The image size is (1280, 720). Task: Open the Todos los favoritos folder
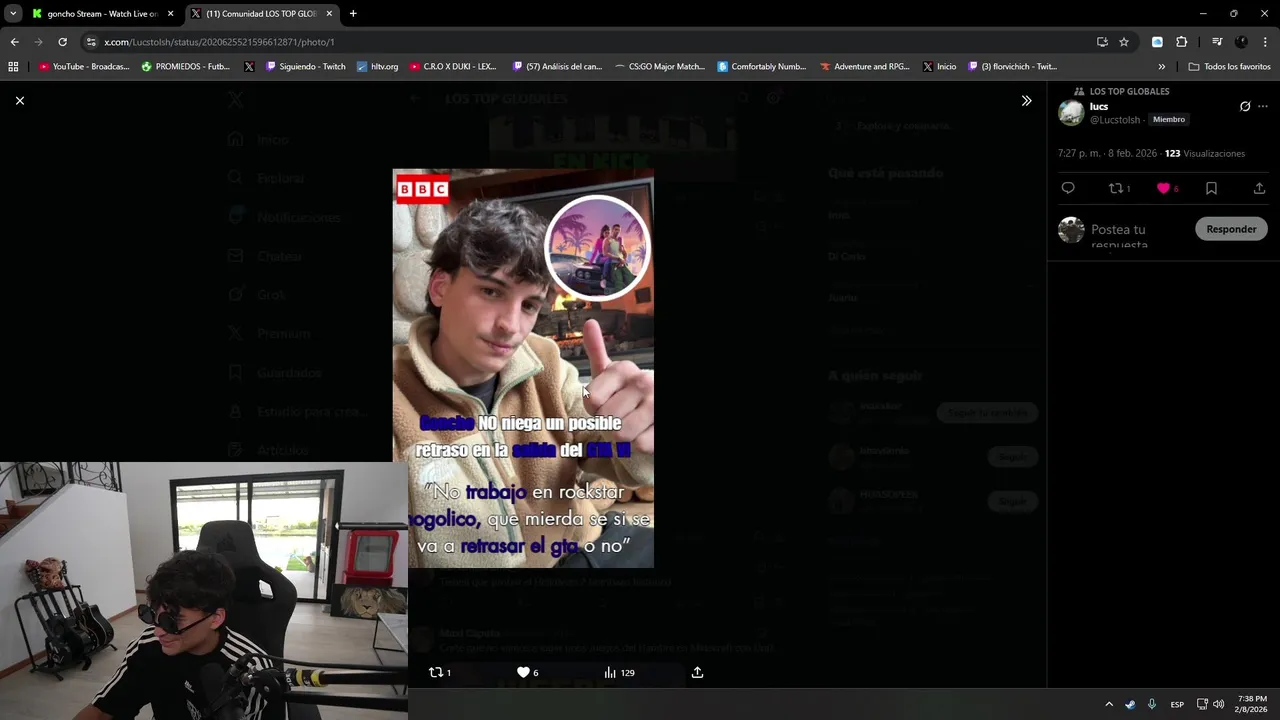click(x=1230, y=66)
